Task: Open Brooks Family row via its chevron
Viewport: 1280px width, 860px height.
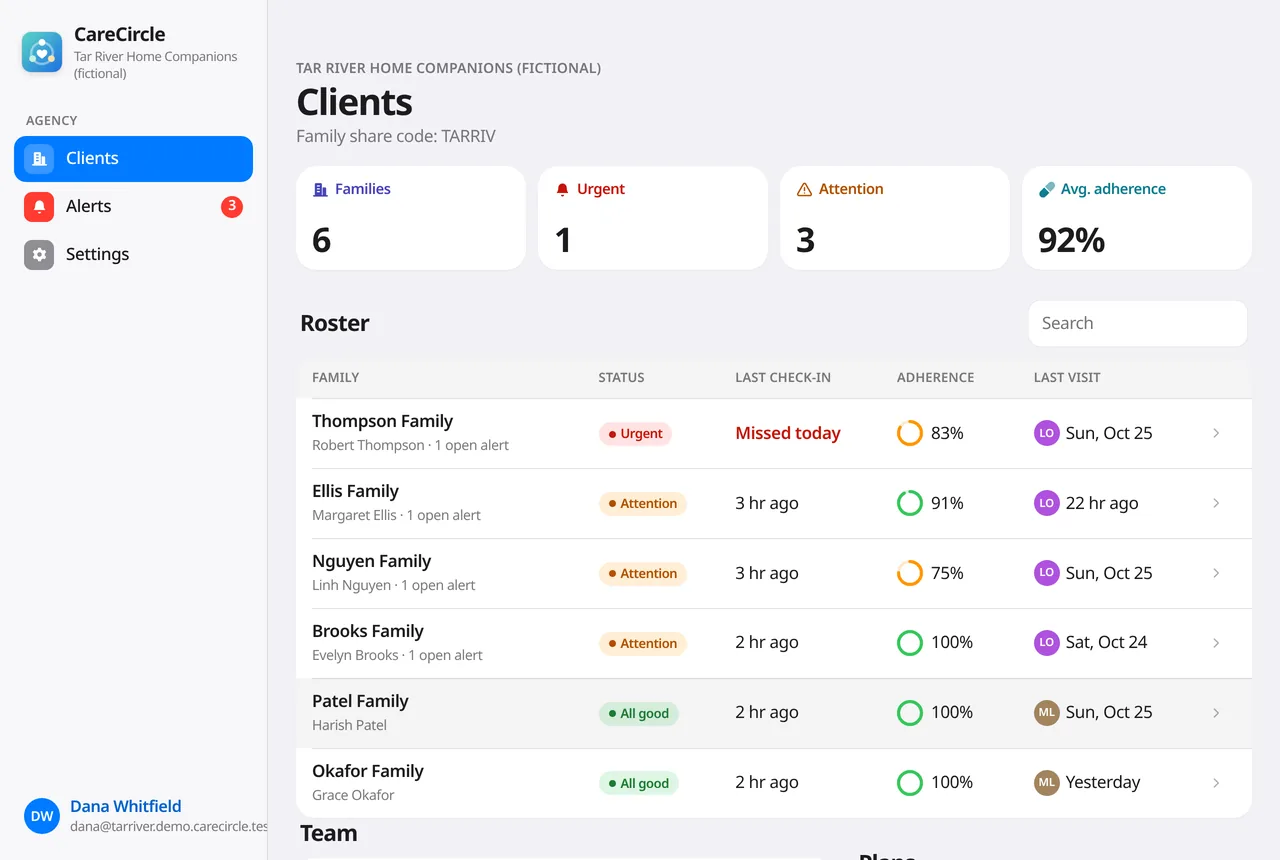Action: coord(1216,643)
